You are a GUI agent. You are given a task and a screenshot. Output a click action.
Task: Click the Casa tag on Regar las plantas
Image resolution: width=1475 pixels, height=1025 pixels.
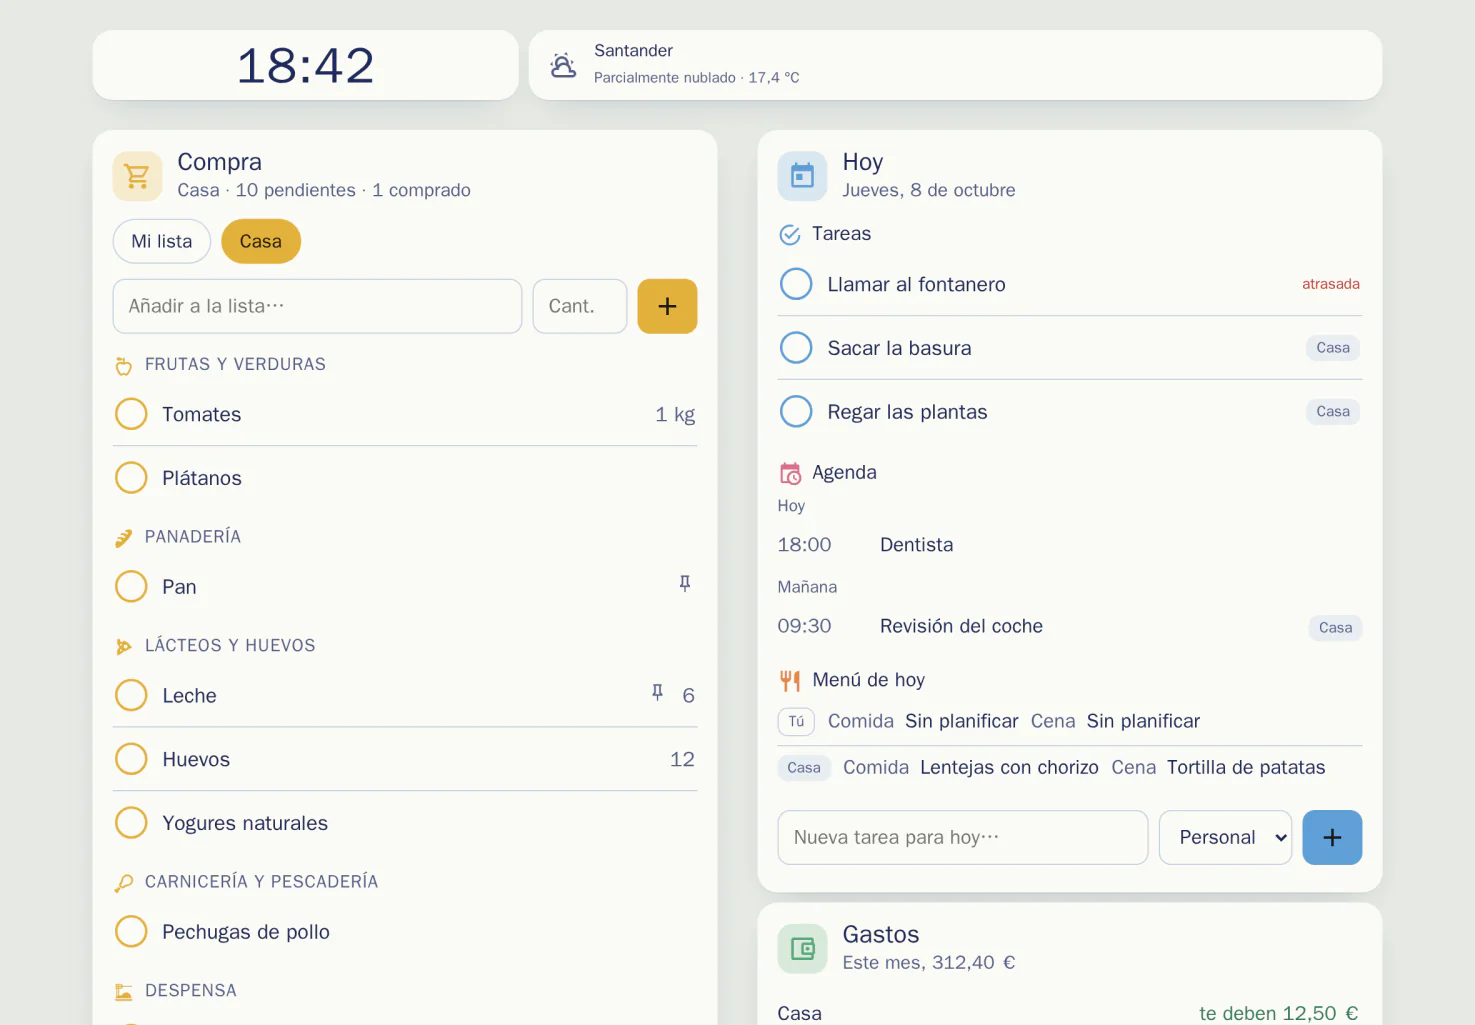point(1333,412)
